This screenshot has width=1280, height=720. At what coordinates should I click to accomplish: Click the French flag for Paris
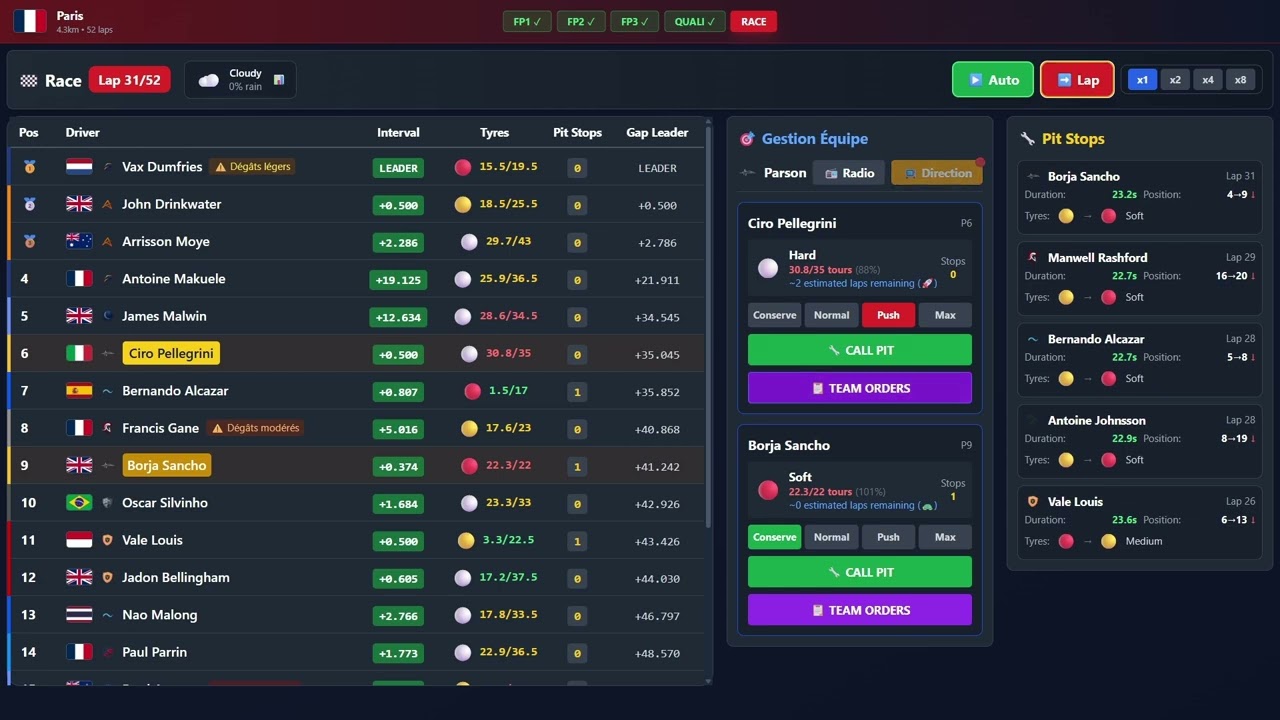30,21
